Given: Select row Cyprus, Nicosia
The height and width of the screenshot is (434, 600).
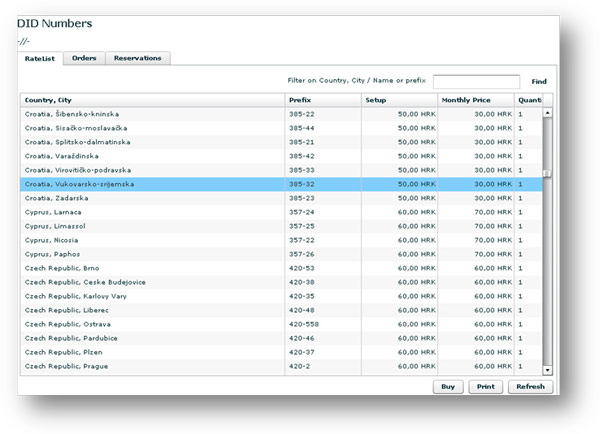Looking at the screenshot, I should click(x=281, y=240).
